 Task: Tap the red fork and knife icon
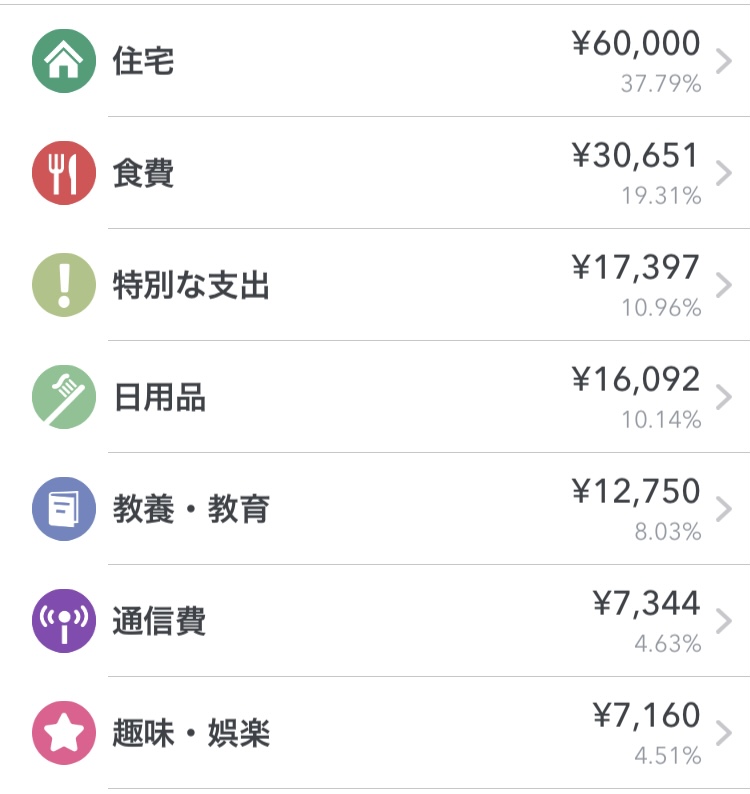click(x=64, y=173)
